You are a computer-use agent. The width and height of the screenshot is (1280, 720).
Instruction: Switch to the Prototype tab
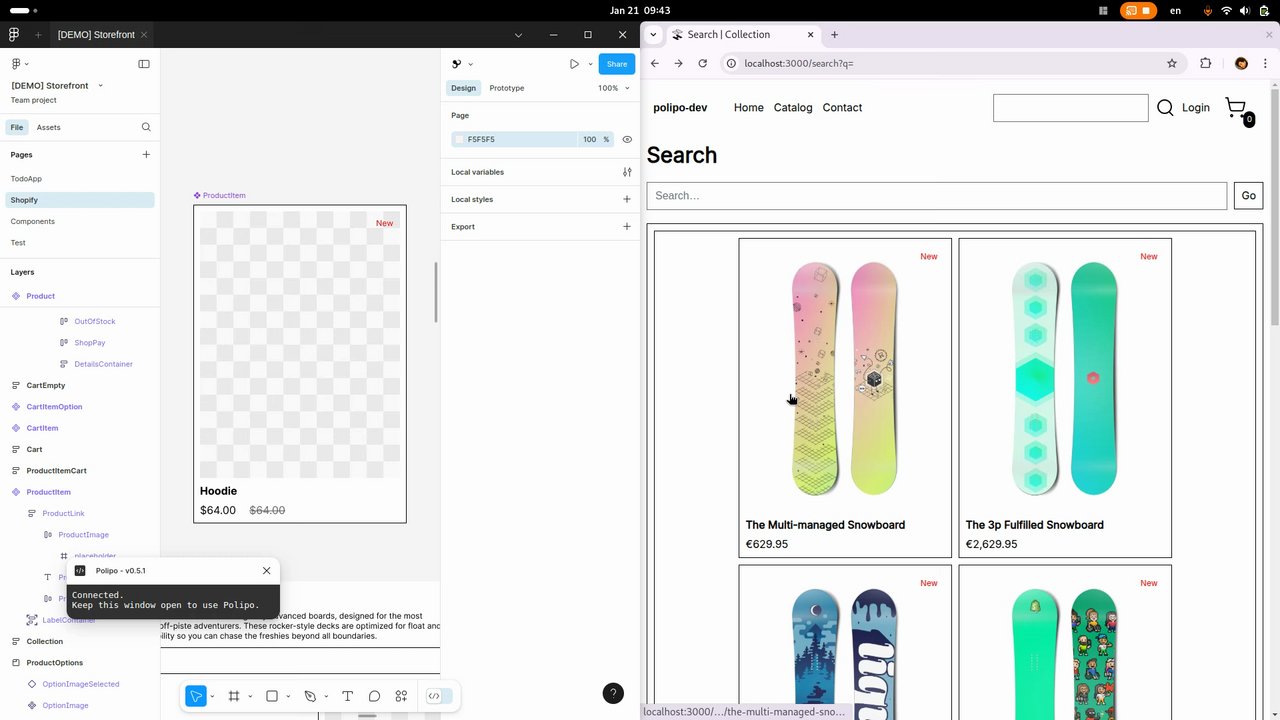(x=507, y=88)
